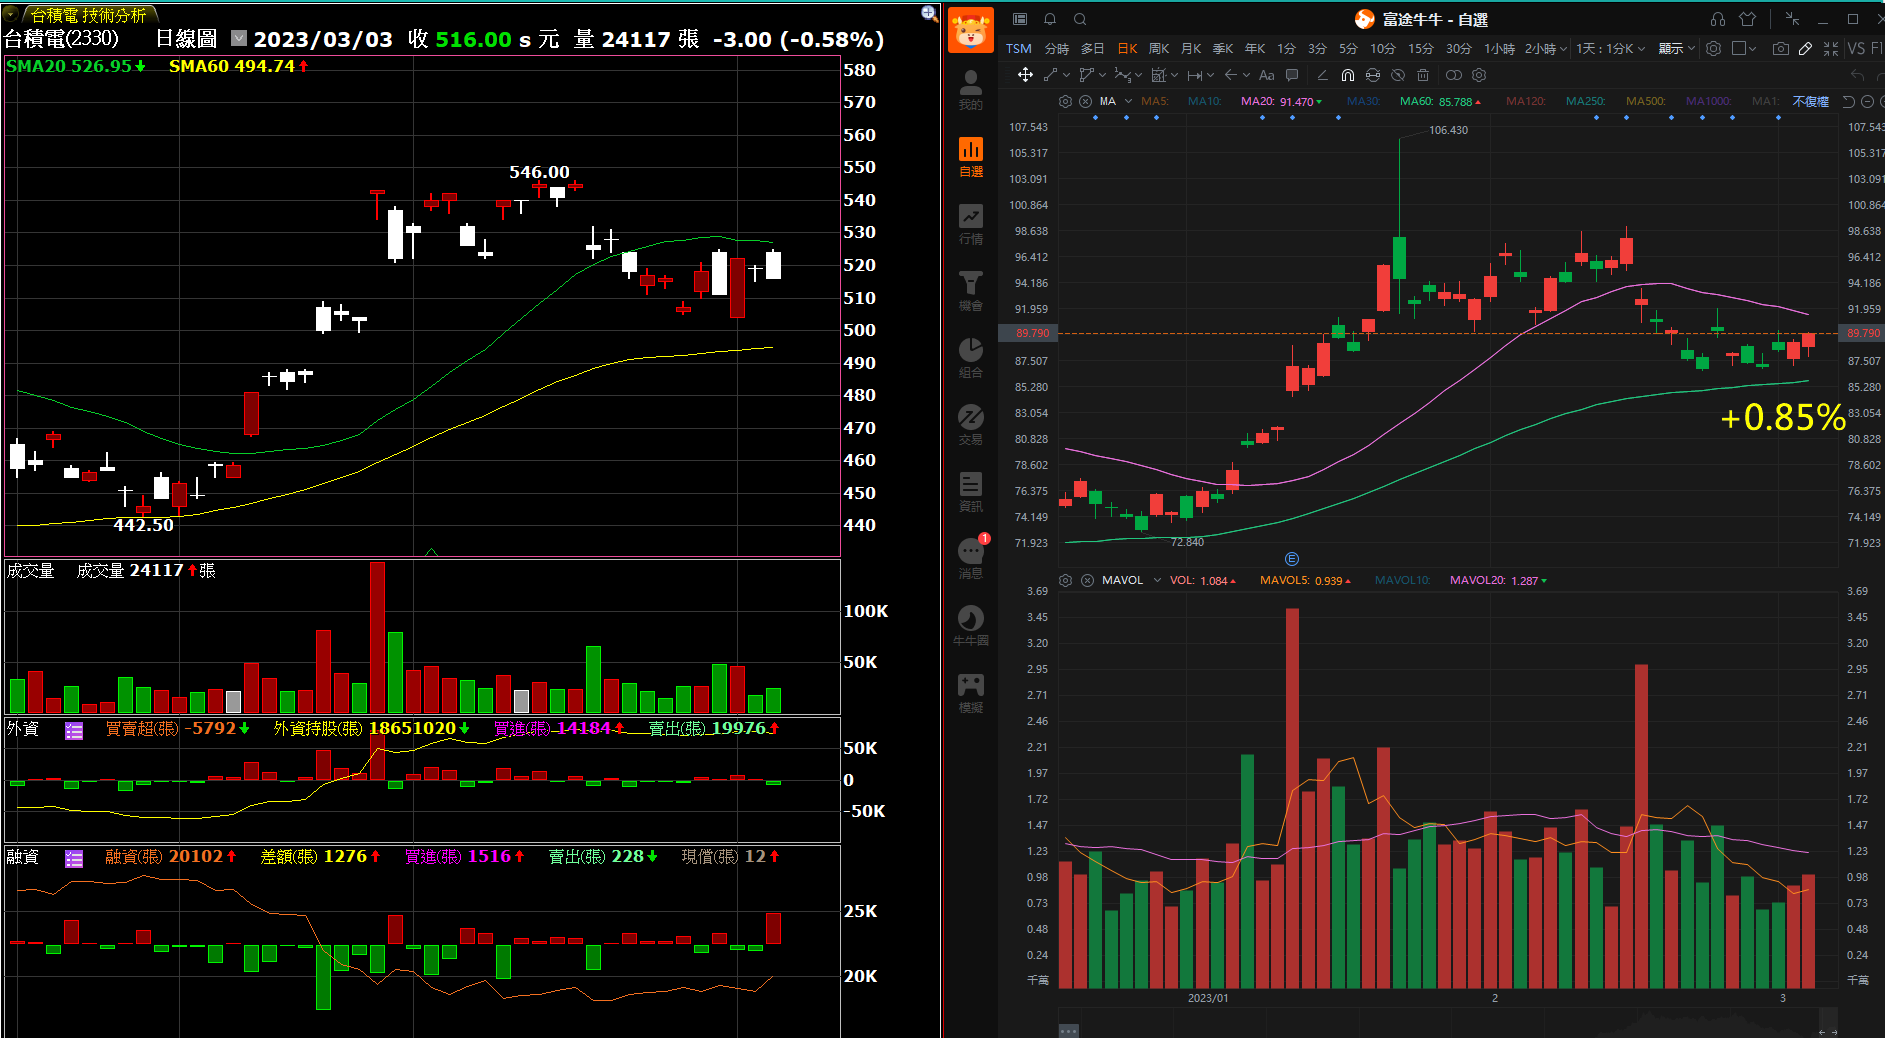Screen dimensions: 1885x1038
Task: Open the 資訊 news sidebar icon
Action: [x=971, y=492]
